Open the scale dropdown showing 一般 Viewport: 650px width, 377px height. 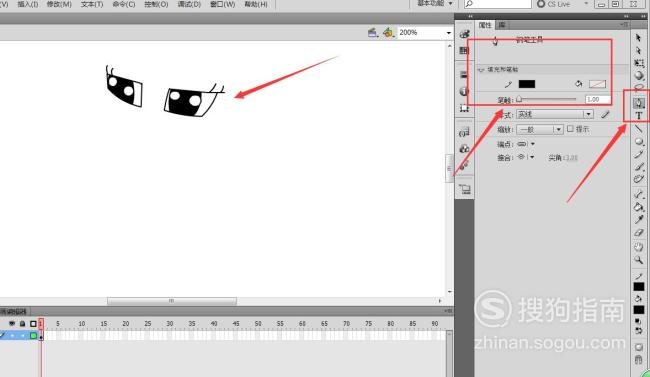[539, 129]
